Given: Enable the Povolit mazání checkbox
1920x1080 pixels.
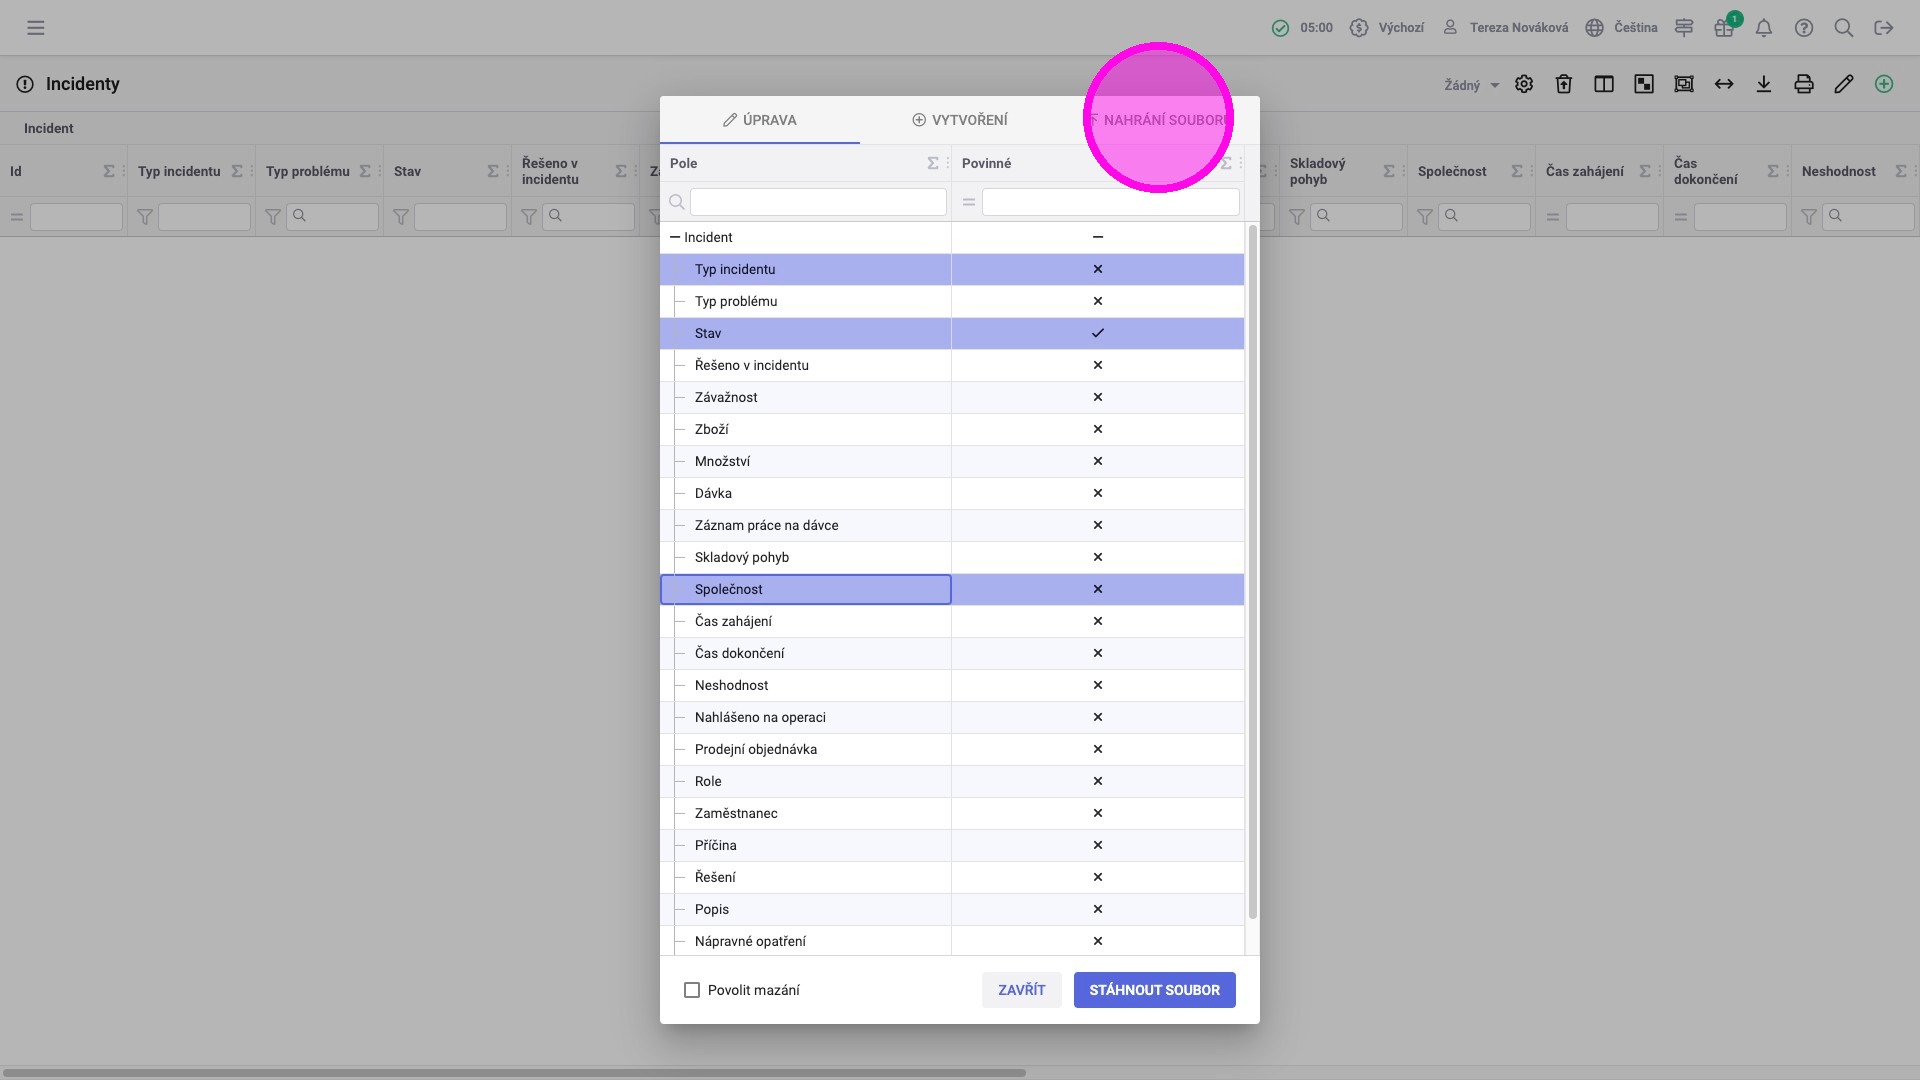Looking at the screenshot, I should (x=692, y=990).
